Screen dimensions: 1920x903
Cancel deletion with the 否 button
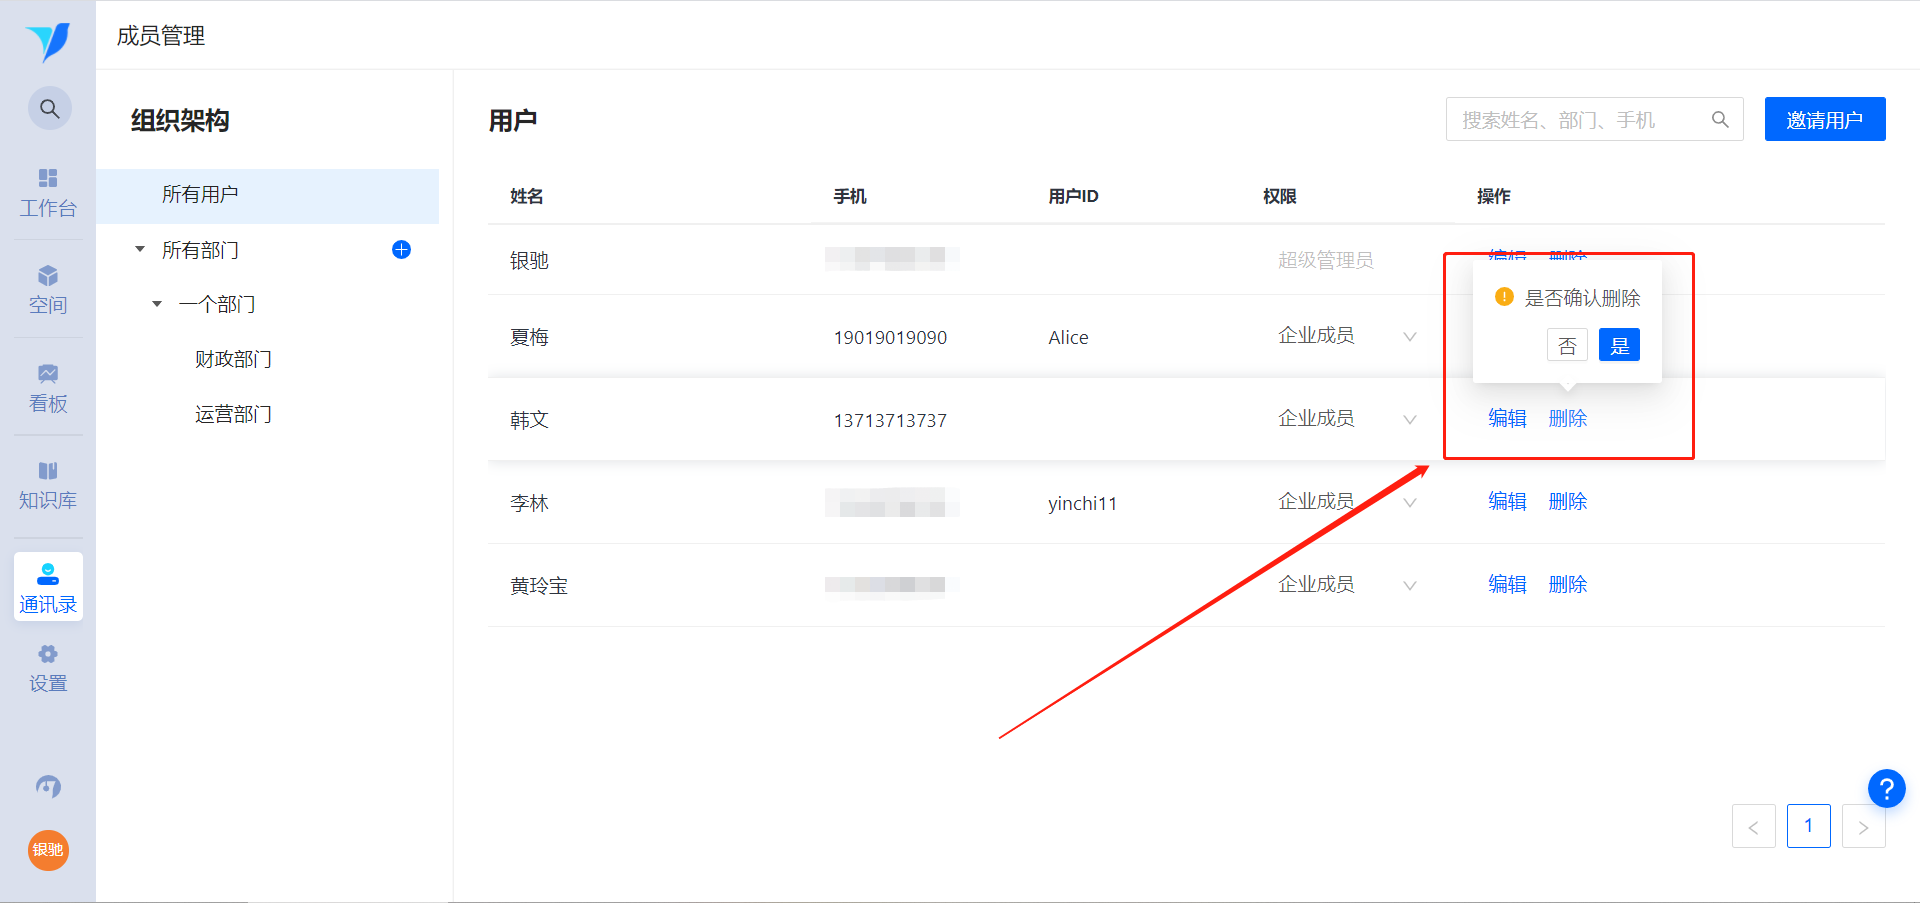click(x=1567, y=345)
